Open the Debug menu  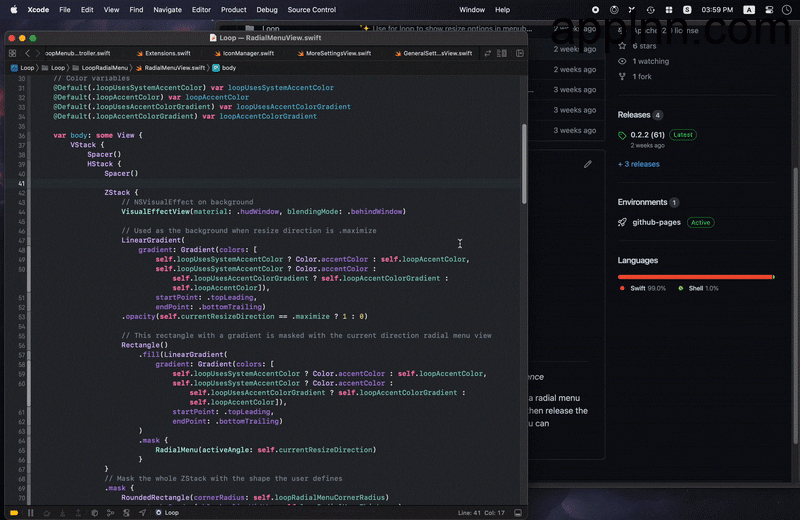coord(267,10)
